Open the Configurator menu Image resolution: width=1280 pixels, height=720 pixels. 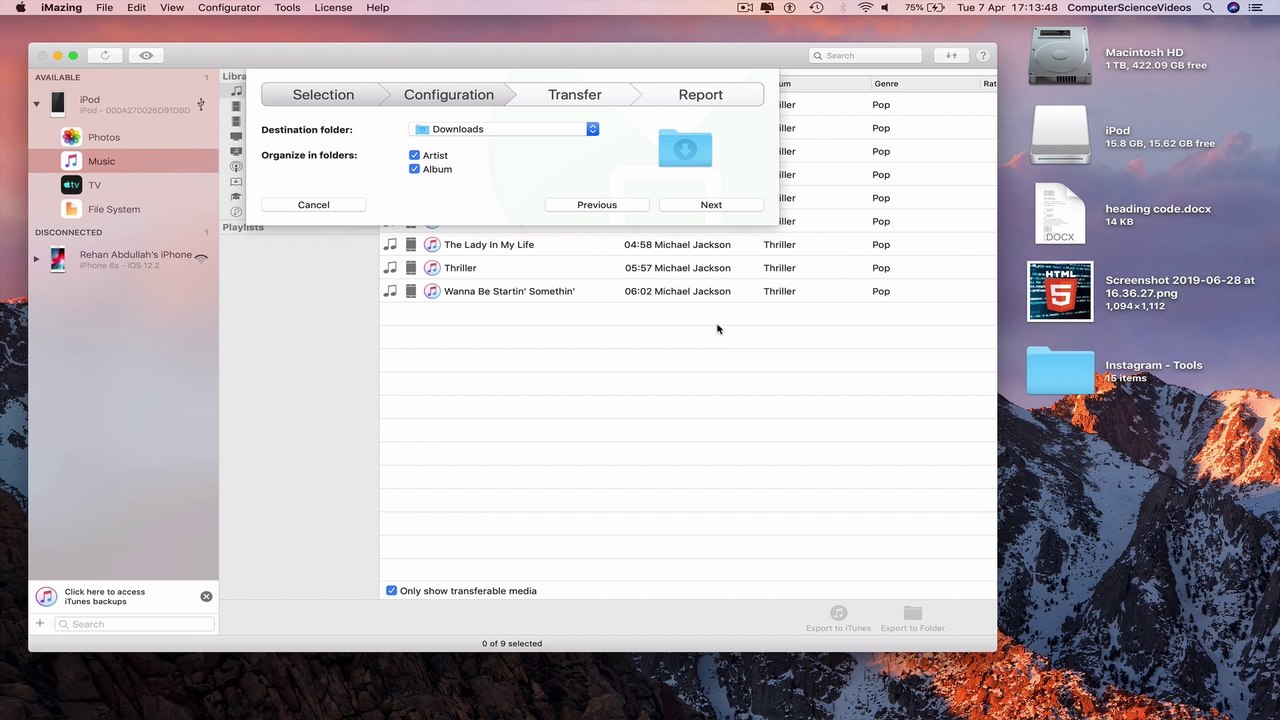(229, 7)
